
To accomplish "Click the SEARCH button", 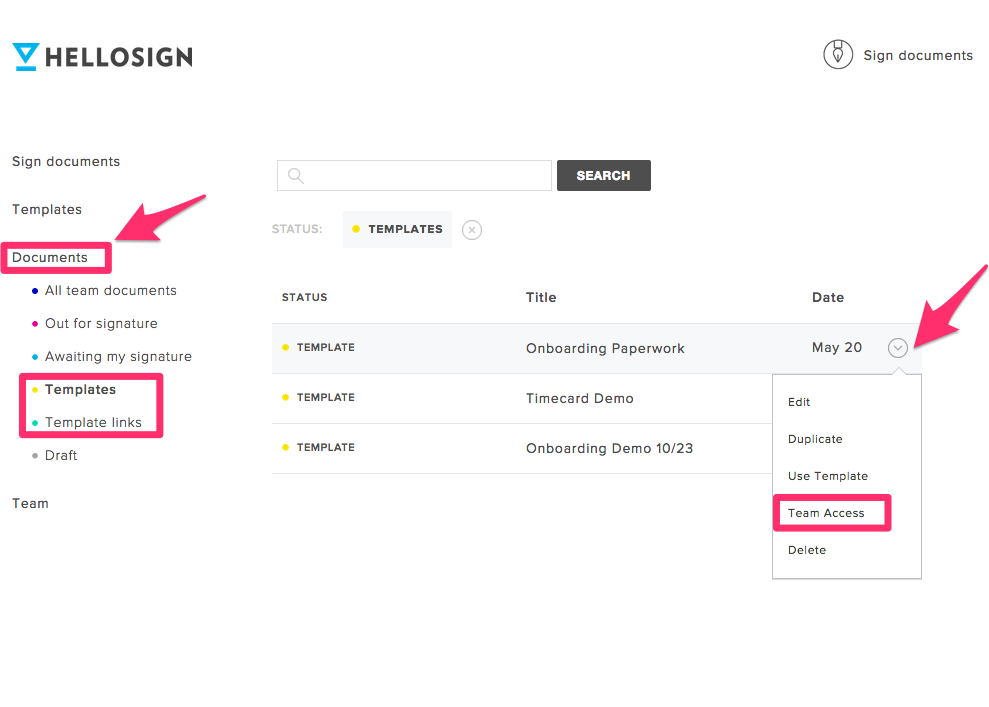I will (x=604, y=175).
